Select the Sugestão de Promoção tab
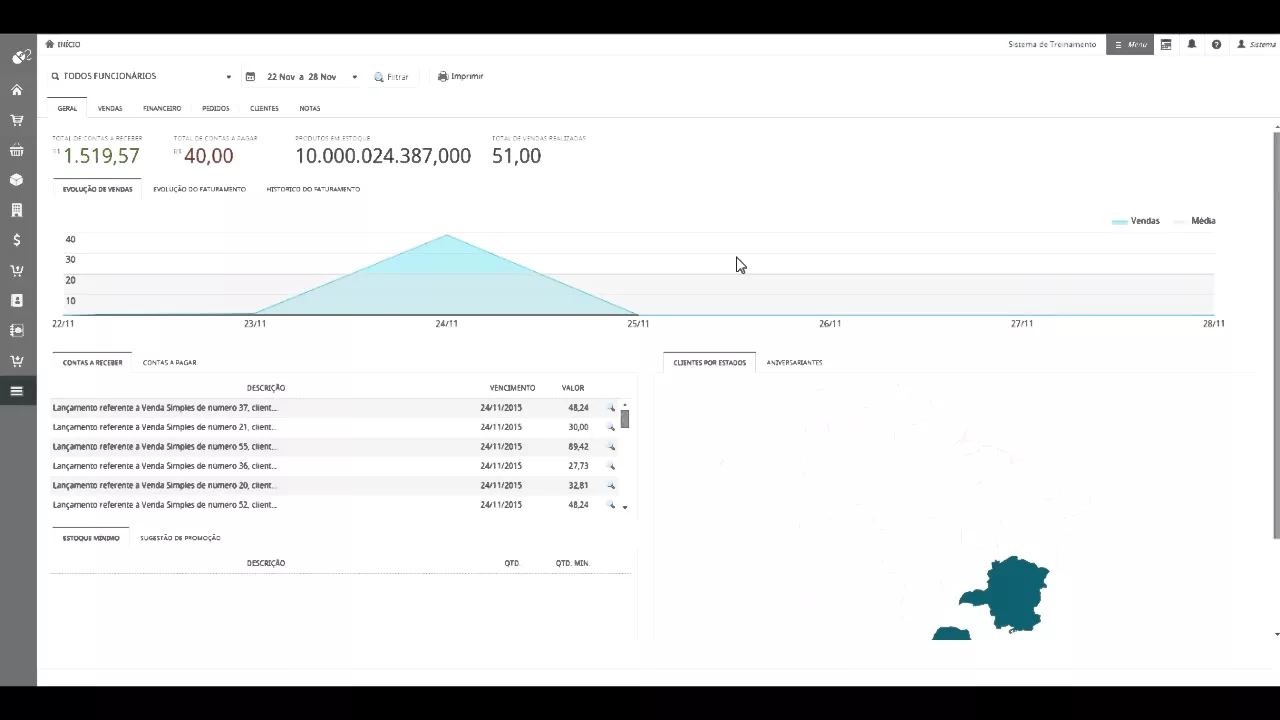Image resolution: width=1280 pixels, height=720 pixels. click(x=180, y=538)
